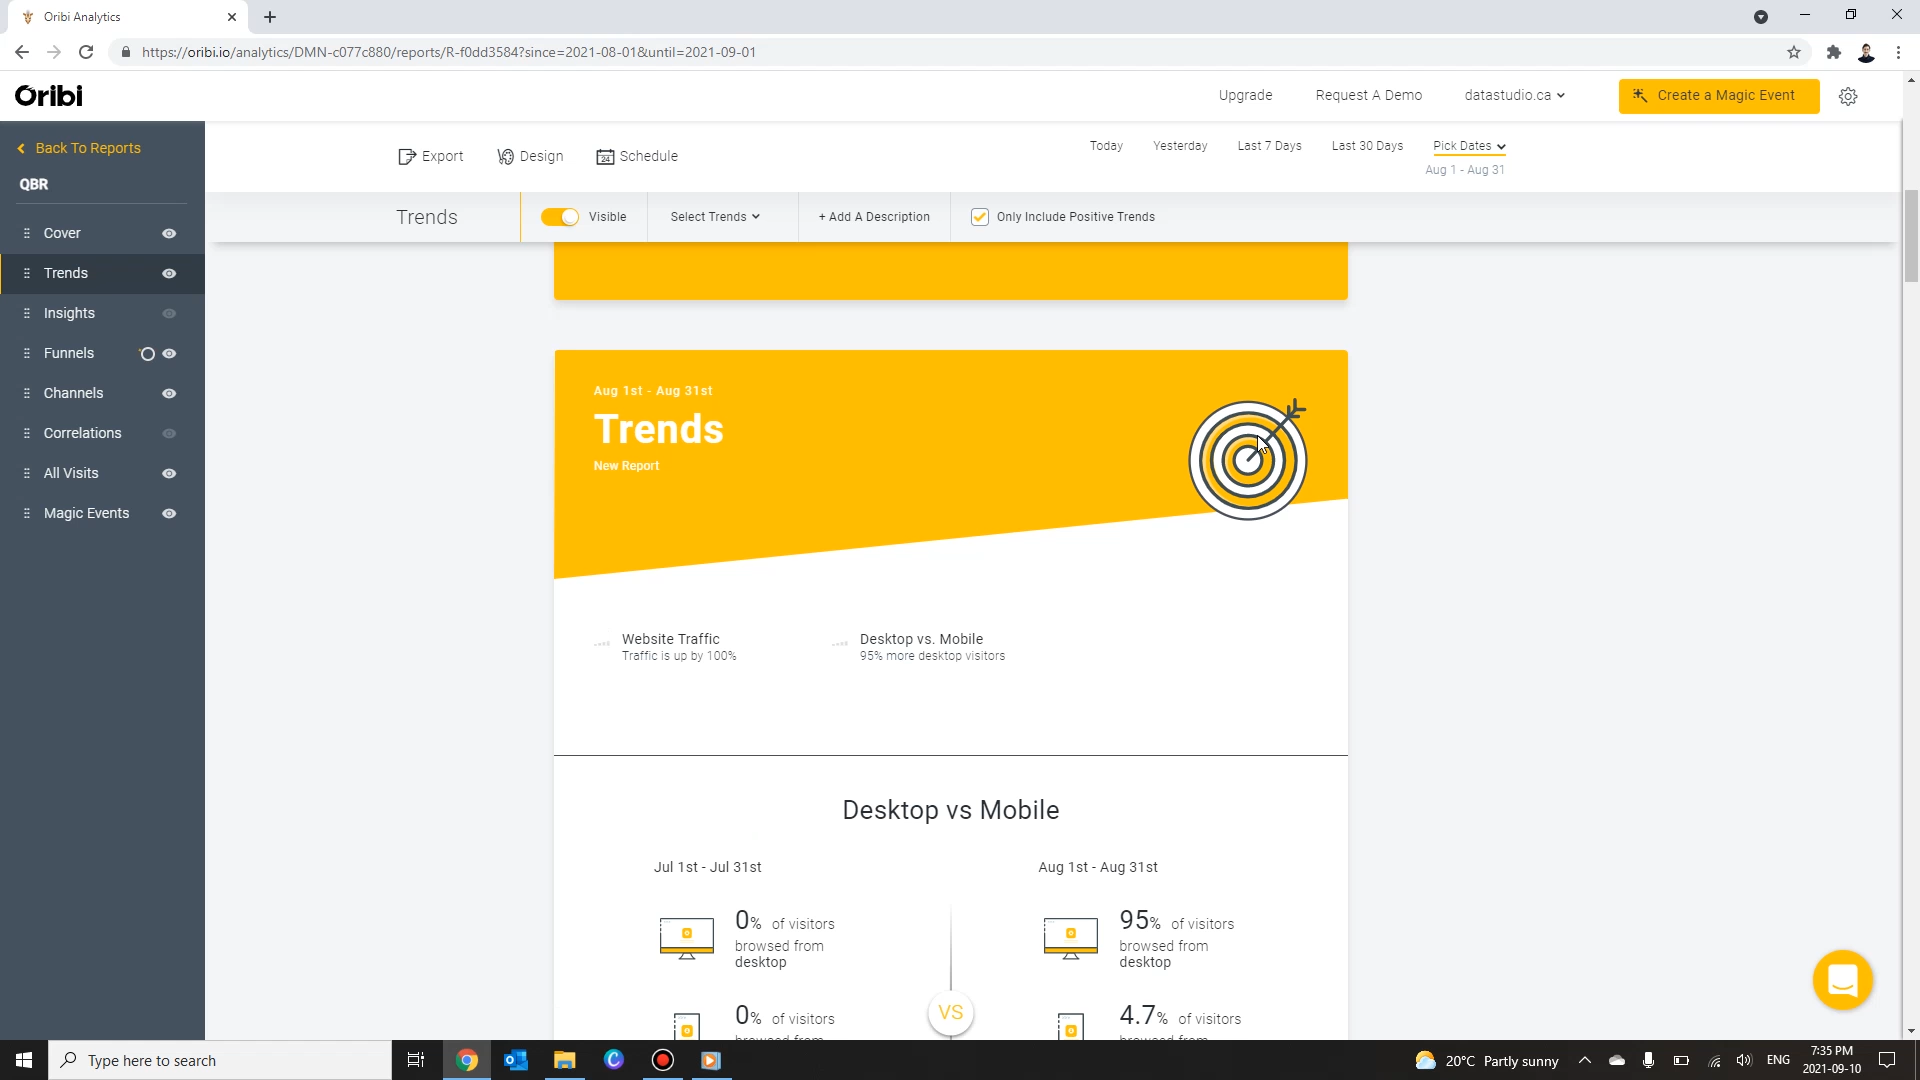The height and width of the screenshot is (1080, 1920).
Task: Hide the Cover section with its eye toggle
Action: click(x=169, y=233)
